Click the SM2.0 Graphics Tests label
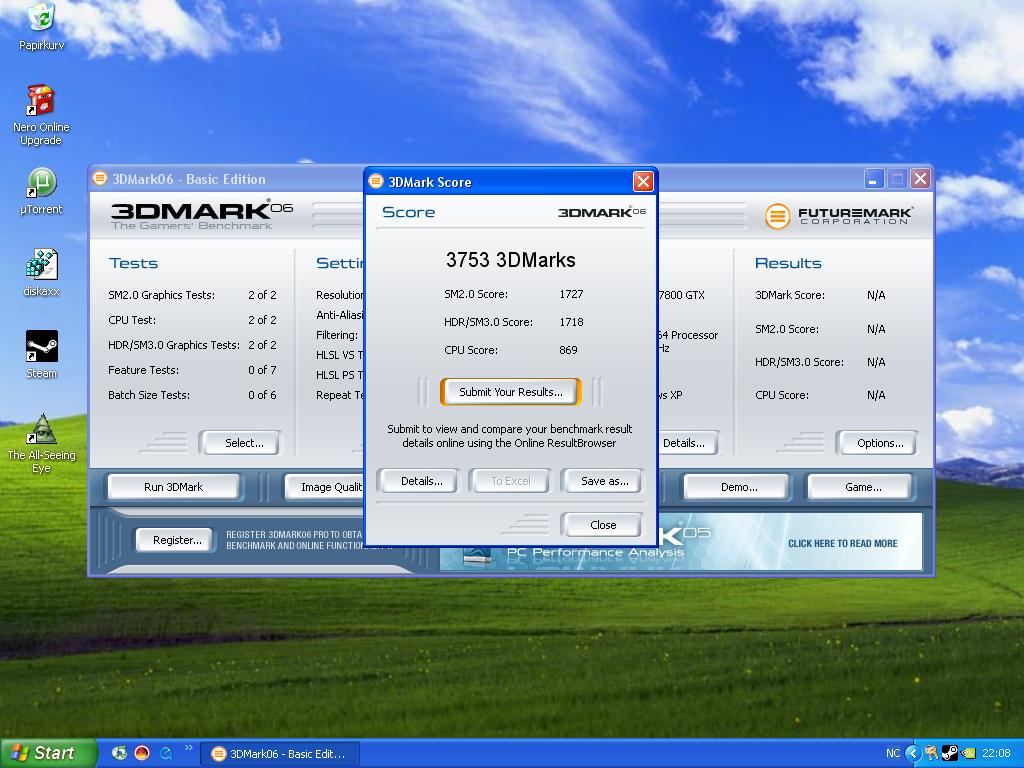1024x768 pixels. tap(161, 295)
